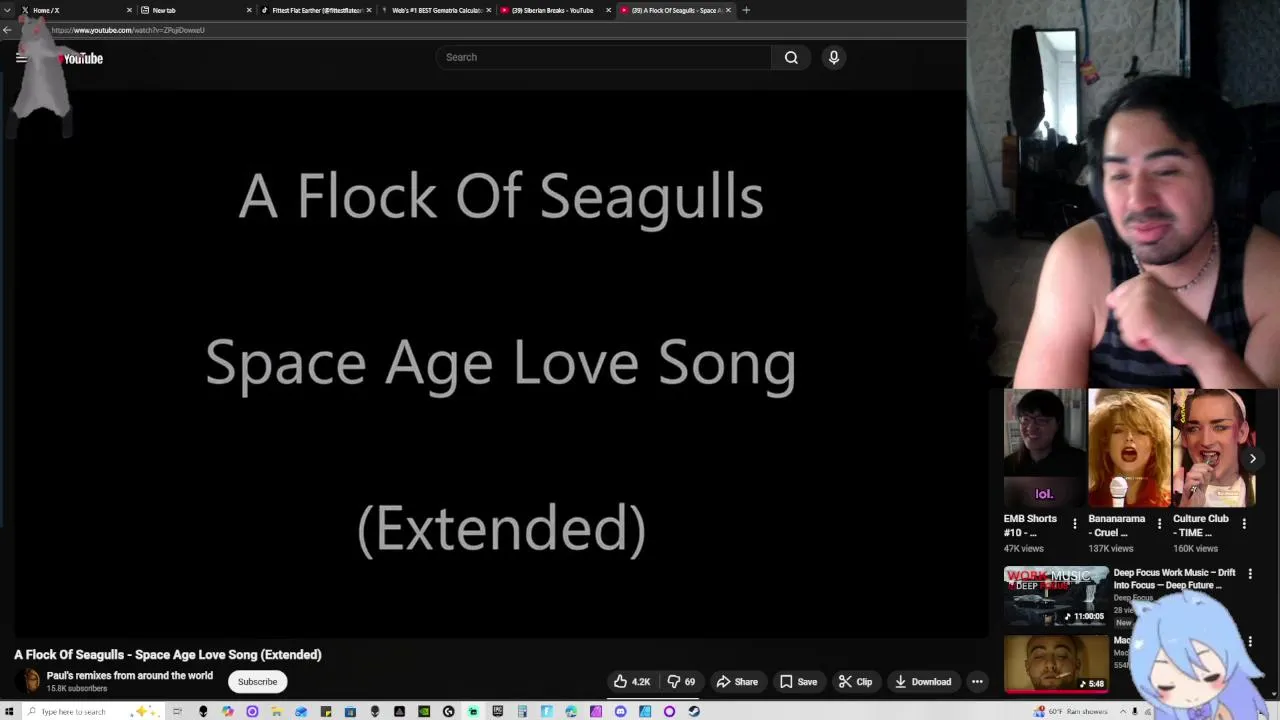Click the tray microphone icon

tap(1135, 711)
